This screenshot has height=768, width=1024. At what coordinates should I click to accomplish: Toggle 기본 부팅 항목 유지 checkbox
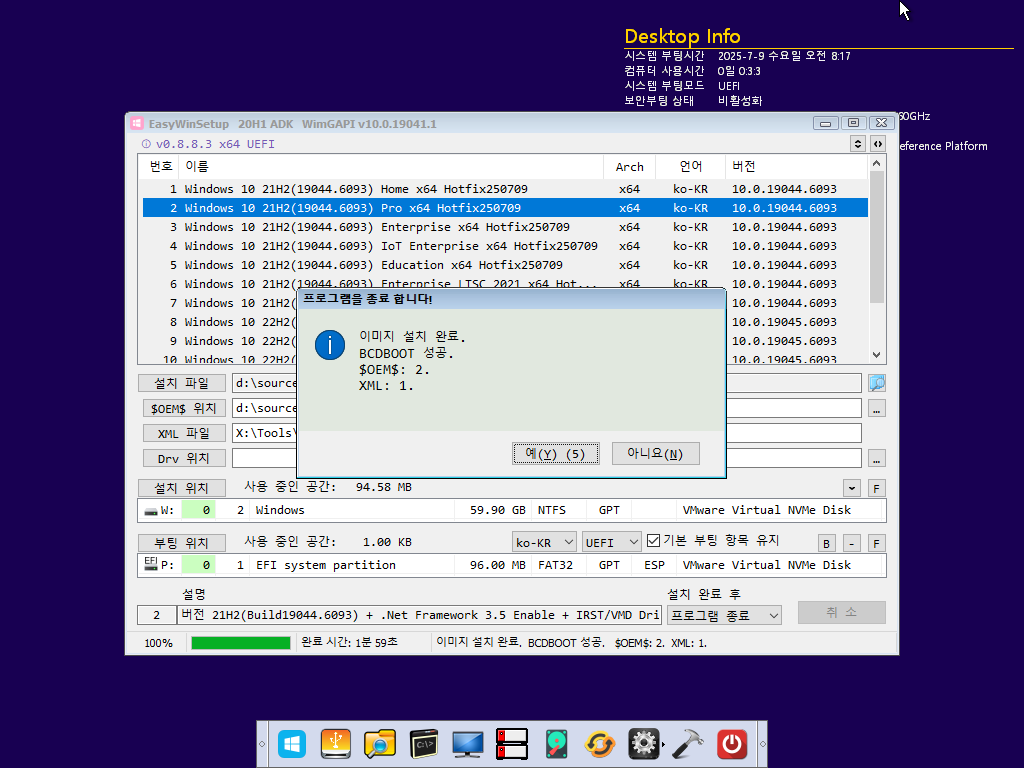pyautogui.click(x=653, y=541)
